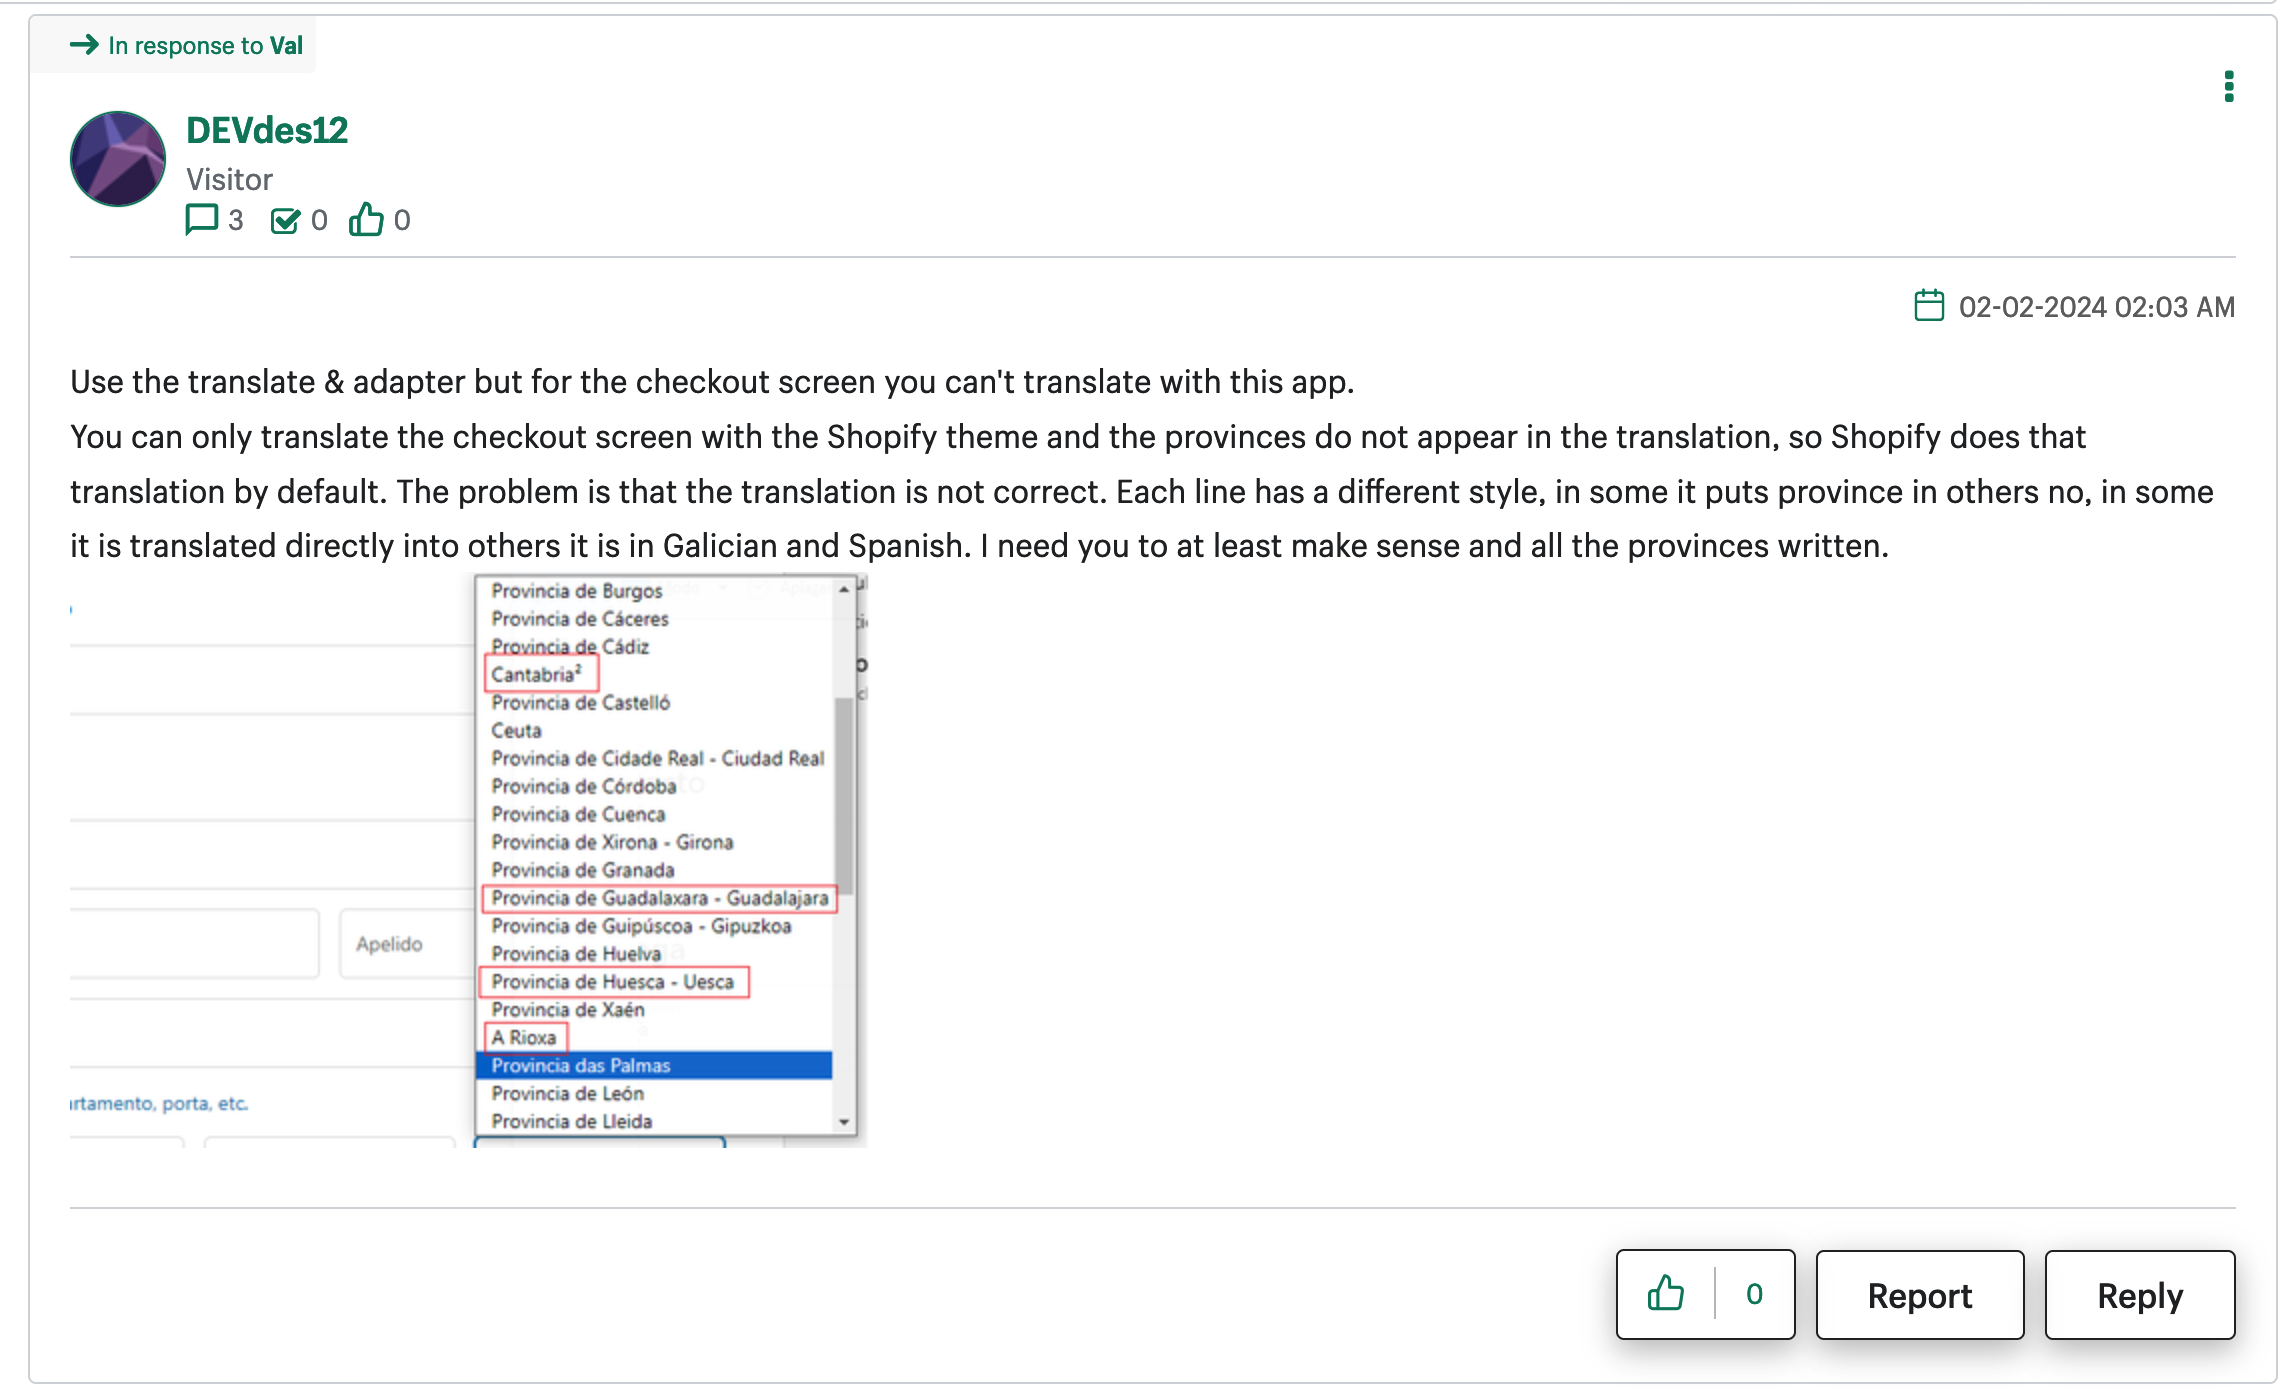Screen dimensions: 2290x1394
Task: Click the calendar icon beside the timestamp
Action: click(x=1928, y=306)
